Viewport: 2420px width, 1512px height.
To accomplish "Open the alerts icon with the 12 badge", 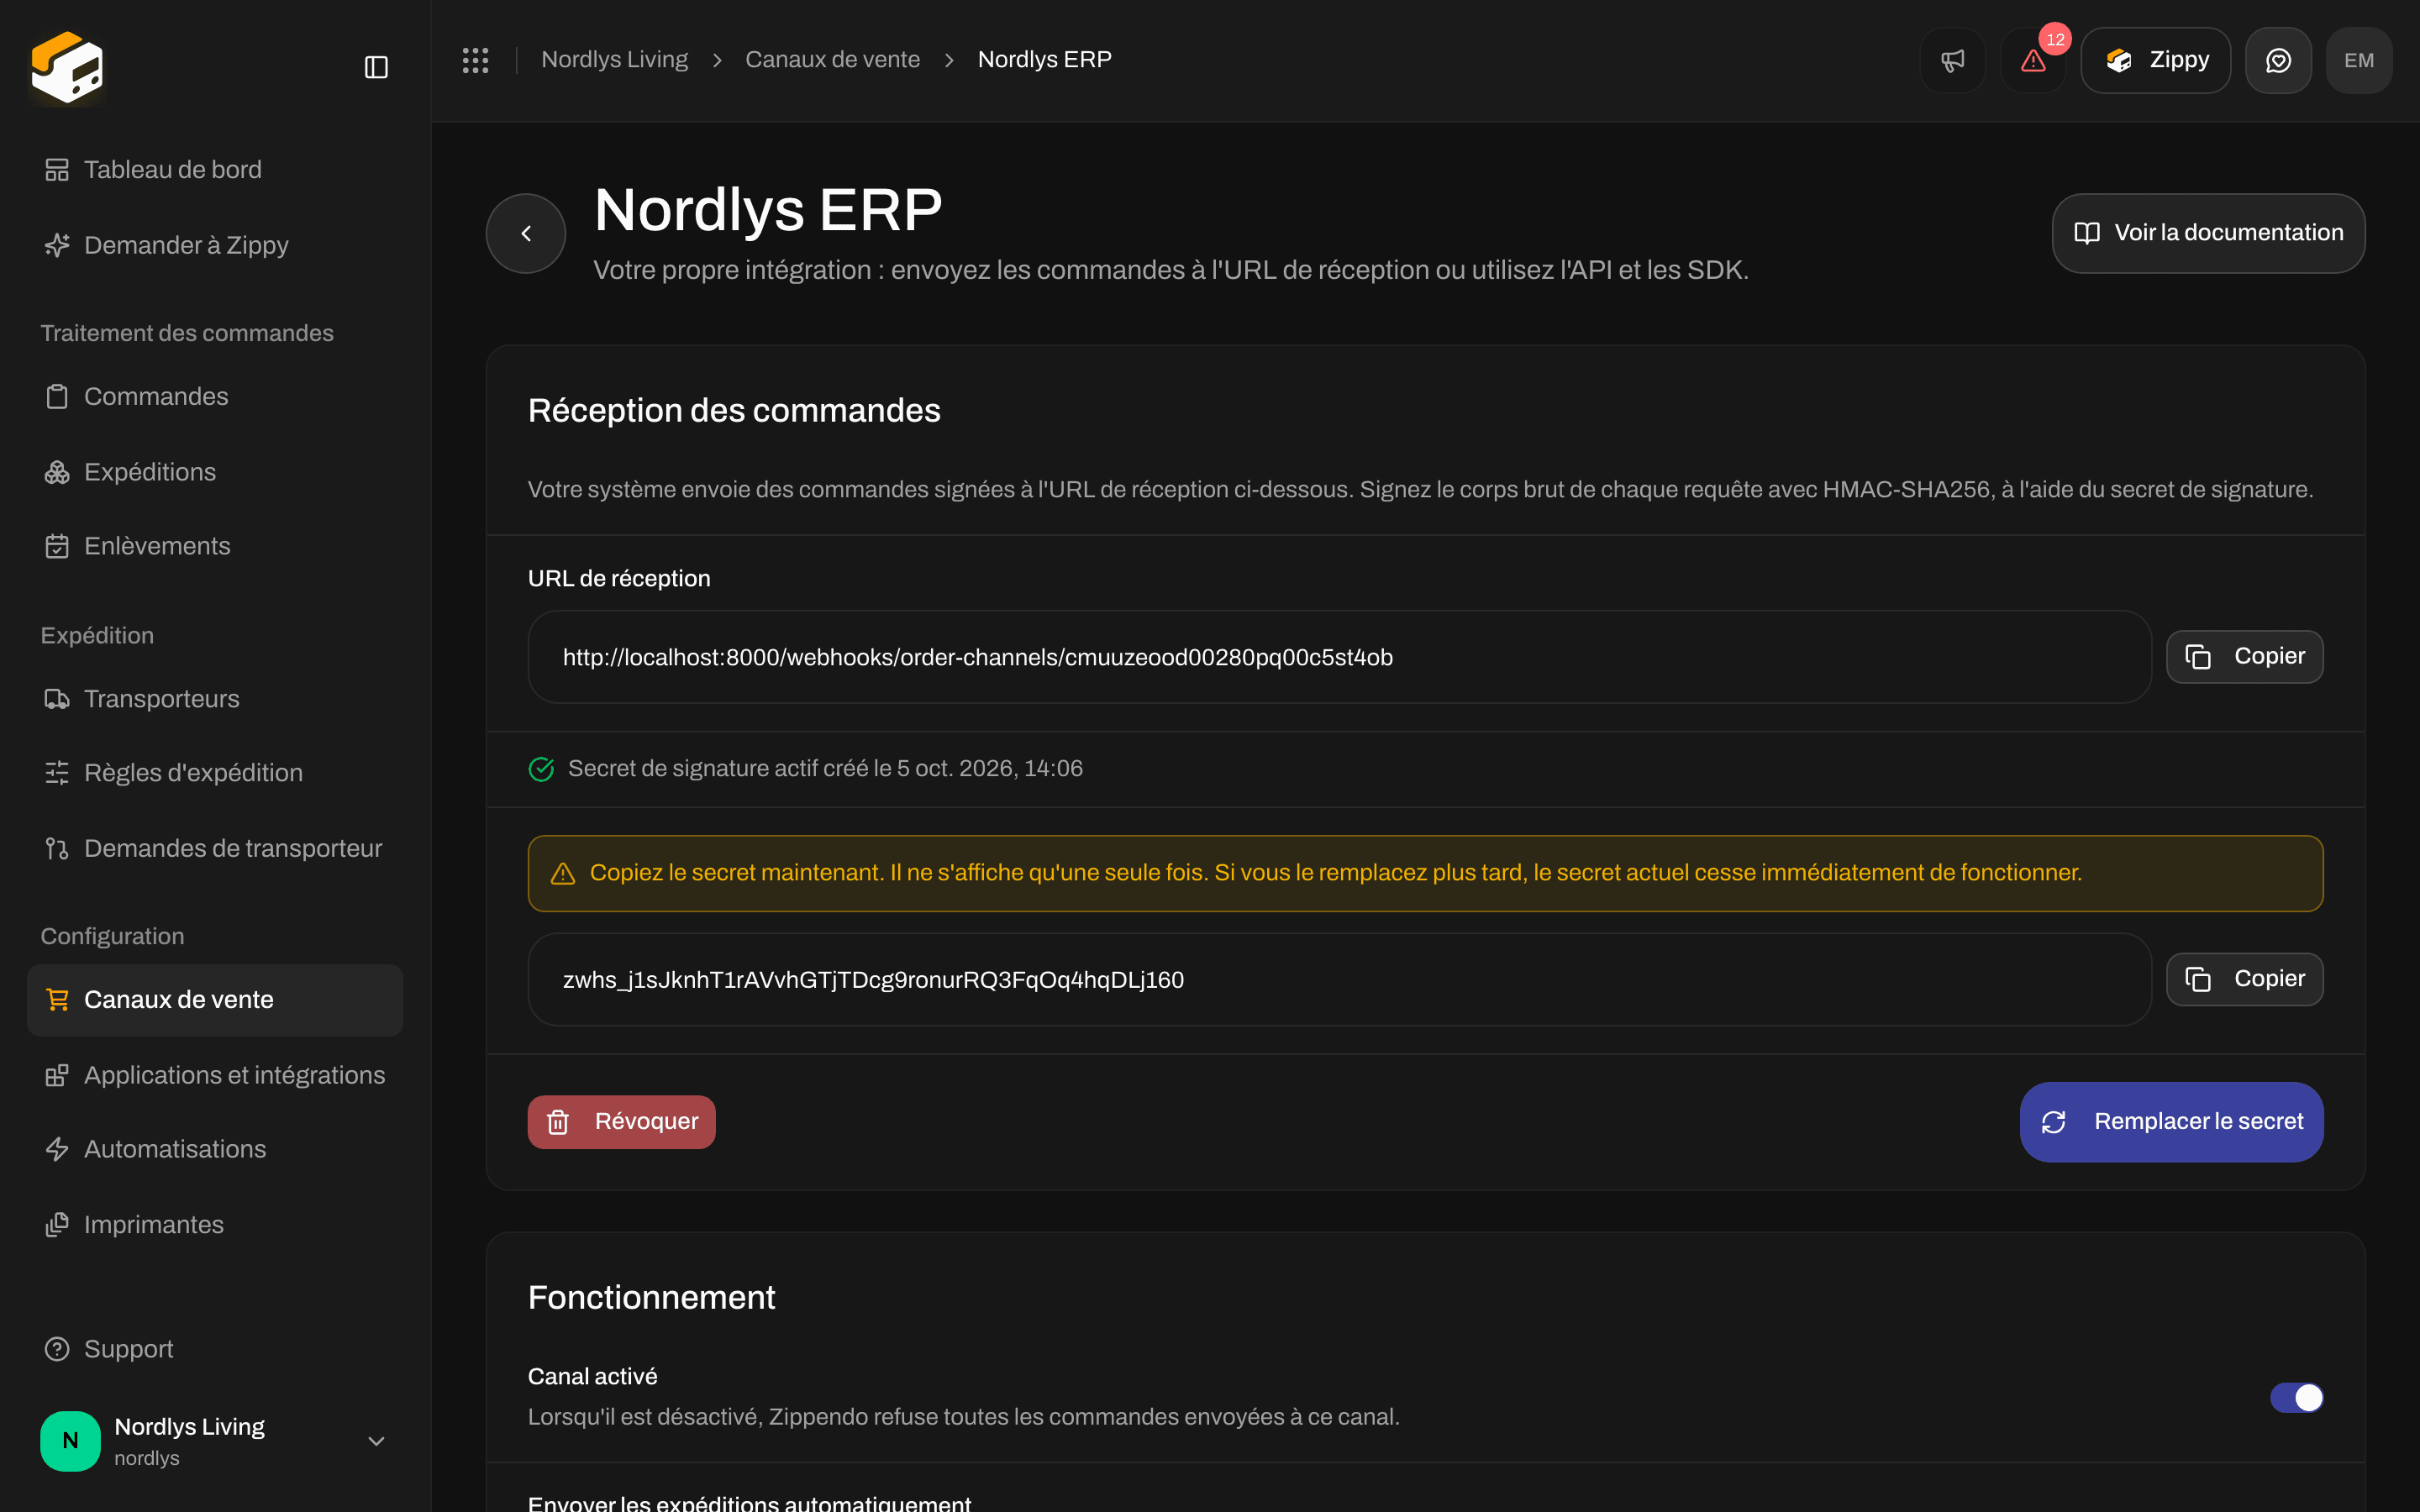I will pos(2033,60).
